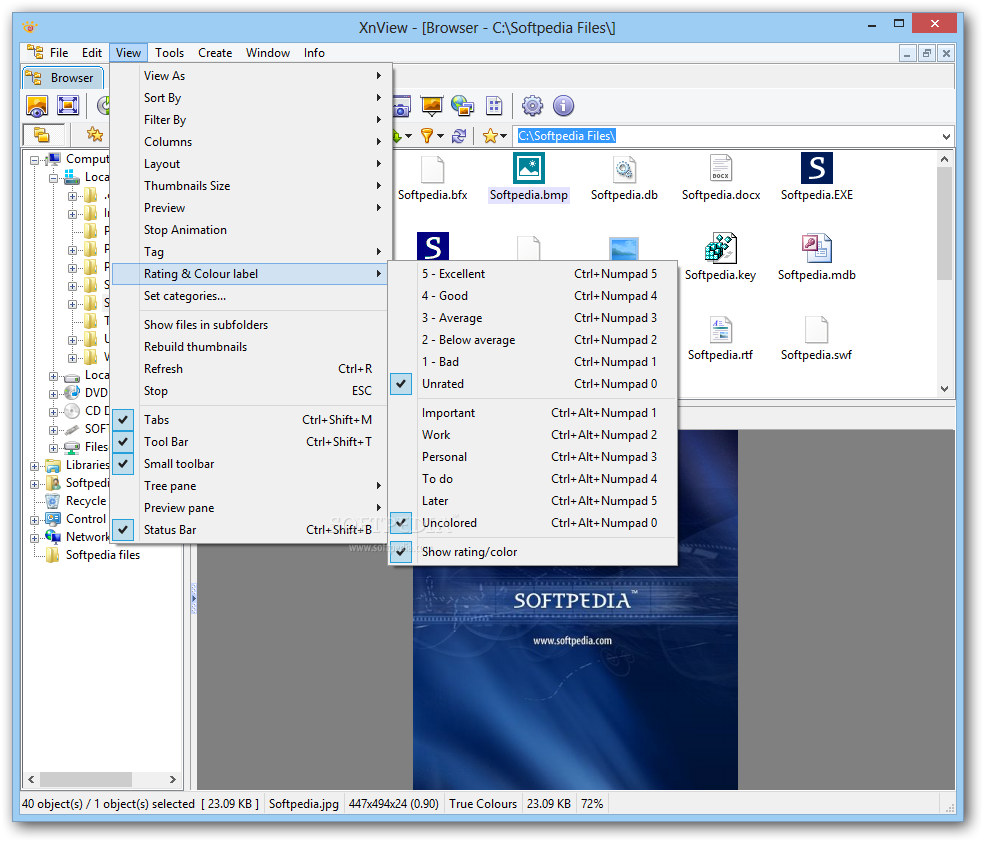The height and width of the screenshot is (842, 984).
Task: Select the Unrated rating option
Action: click(x=533, y=384)
